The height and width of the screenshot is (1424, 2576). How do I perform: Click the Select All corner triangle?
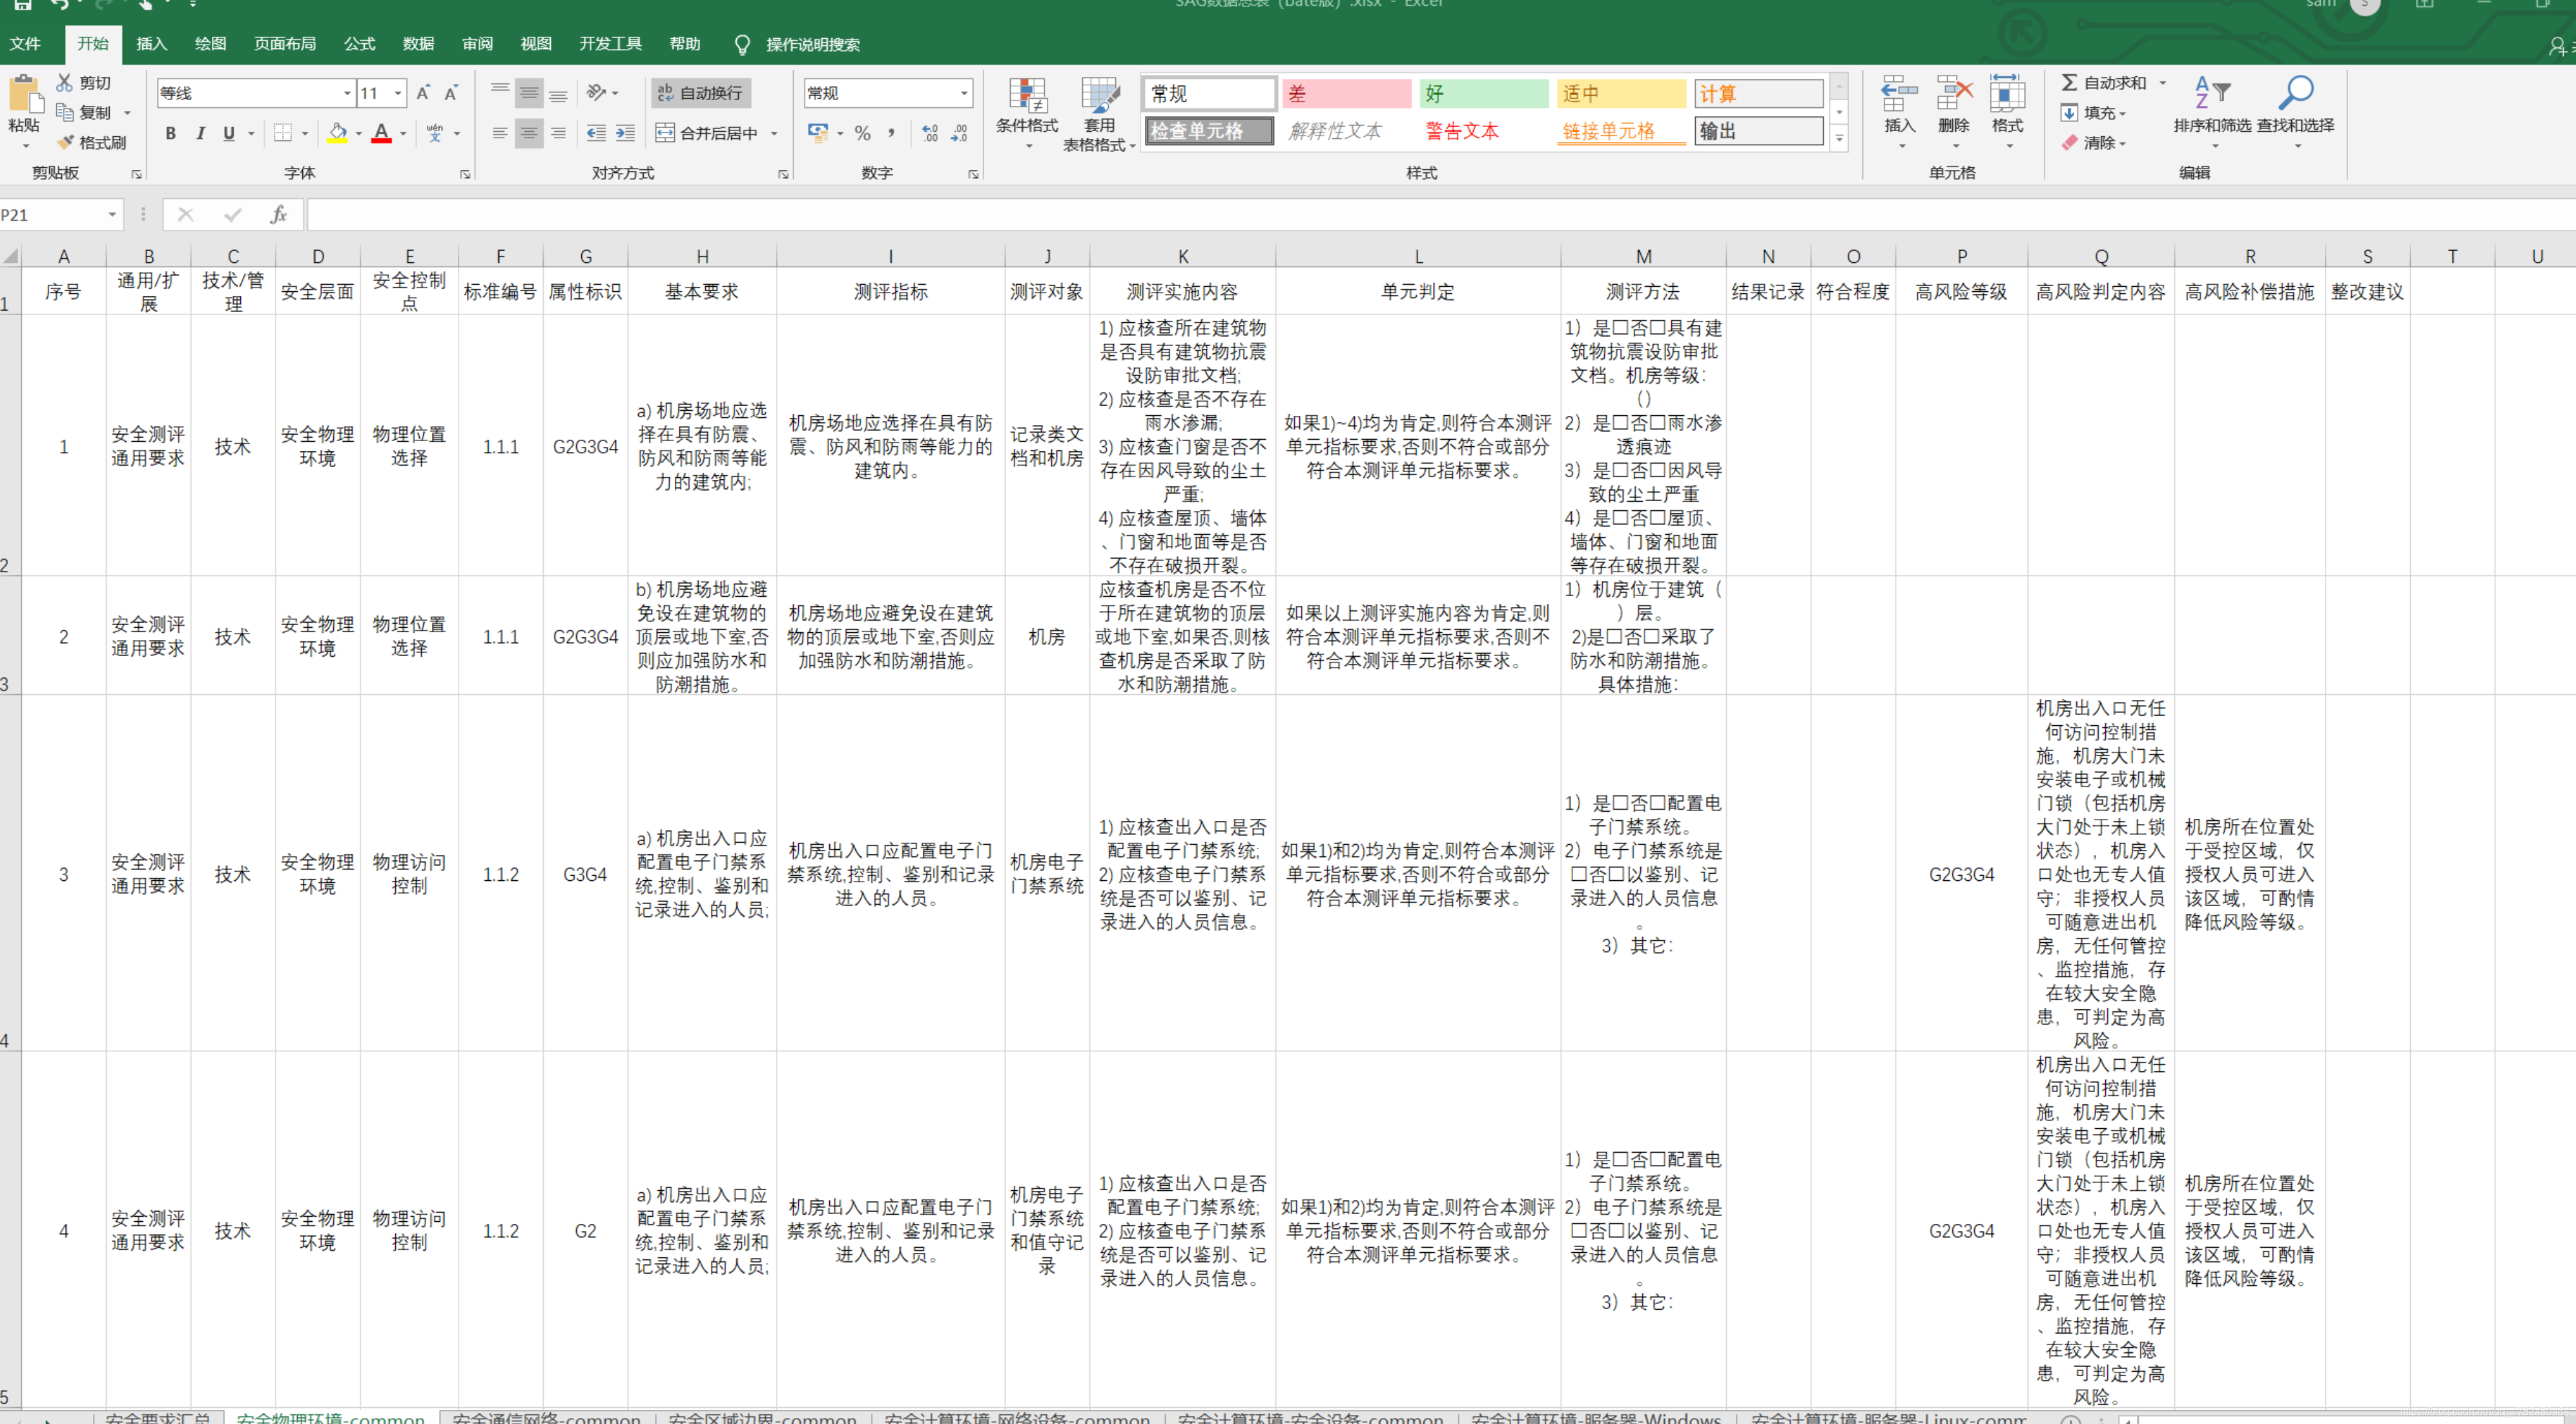10,256
